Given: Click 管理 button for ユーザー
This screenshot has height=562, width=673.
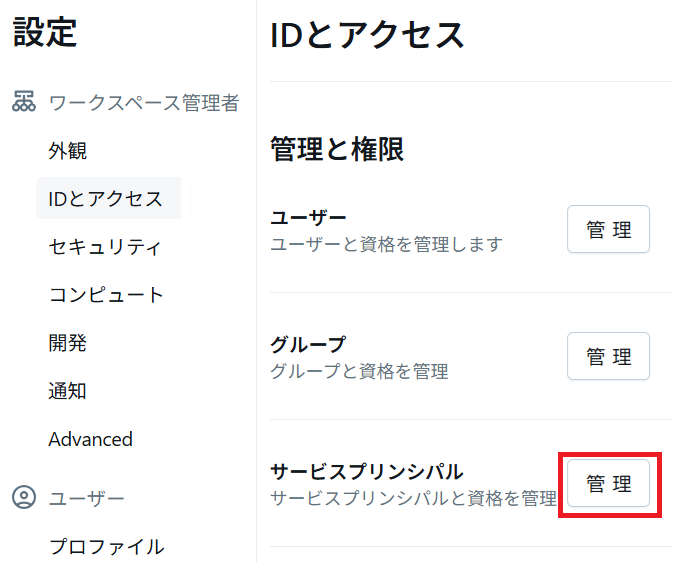Looking at the screenshot, I should (608, 229).
